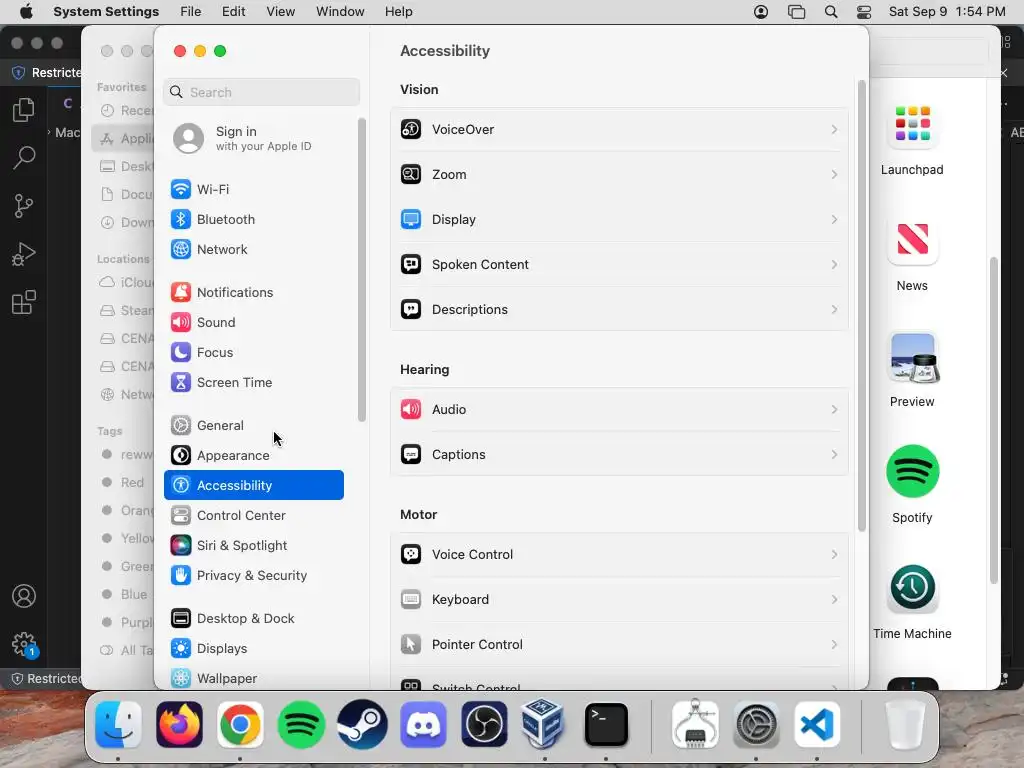Open Control Center in the menu bar
This screenshot has width=1024, height=768.
point(864,12)
